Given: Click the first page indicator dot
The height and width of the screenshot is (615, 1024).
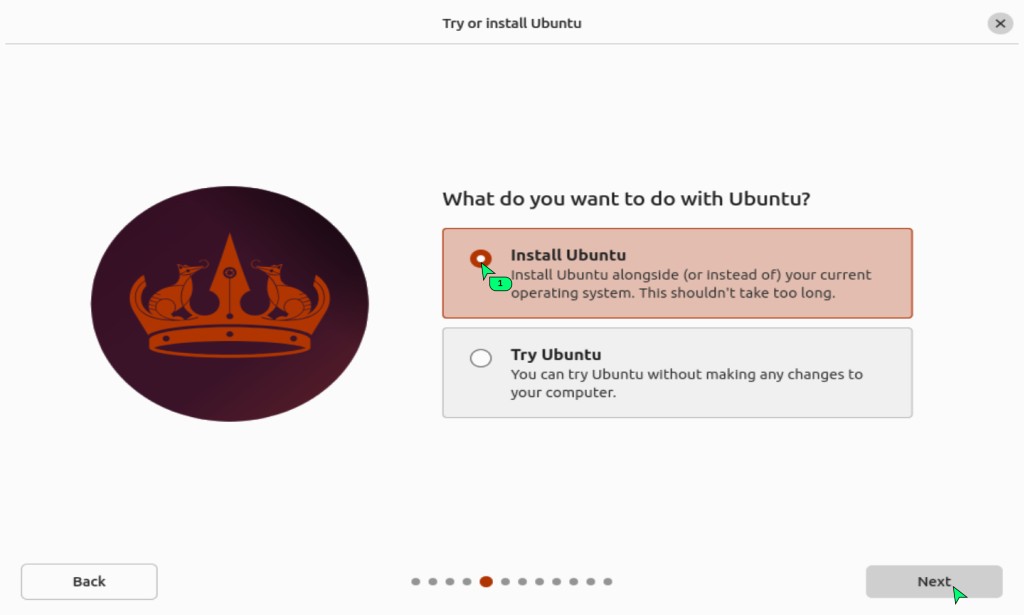Looking at the screenshot, I should pos(415,581).
